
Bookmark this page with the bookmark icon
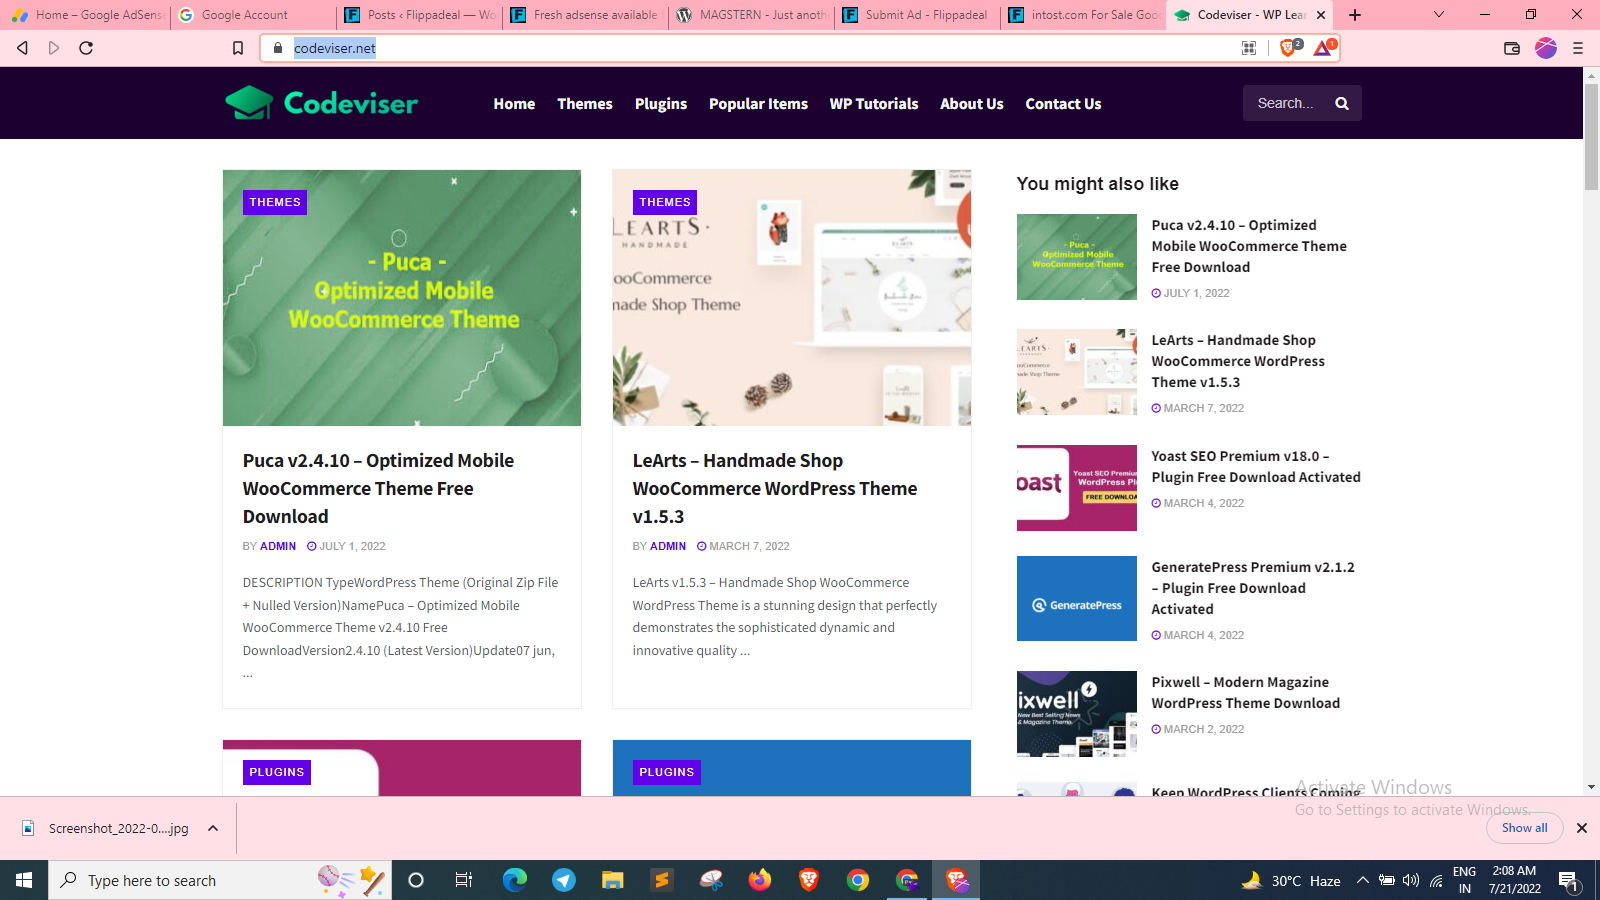click(238, 48)
